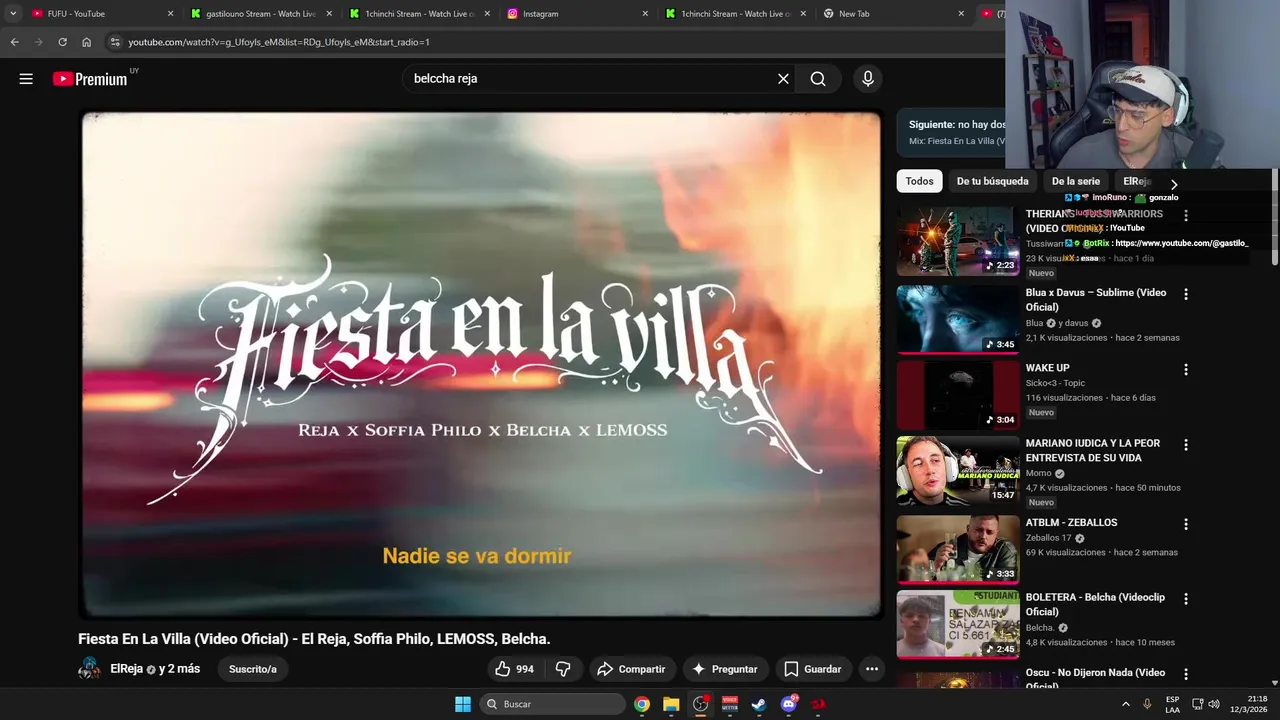Open File Explorer from taskbar
Viewport: 1280px width, 720px height.
pyautogui.click(x=671, y=704)
